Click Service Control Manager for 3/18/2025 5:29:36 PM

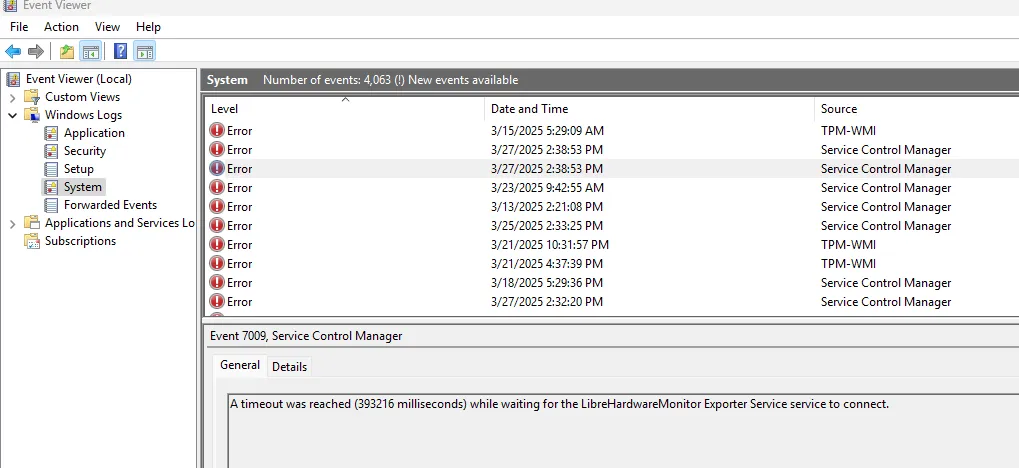tap(886, 283)
